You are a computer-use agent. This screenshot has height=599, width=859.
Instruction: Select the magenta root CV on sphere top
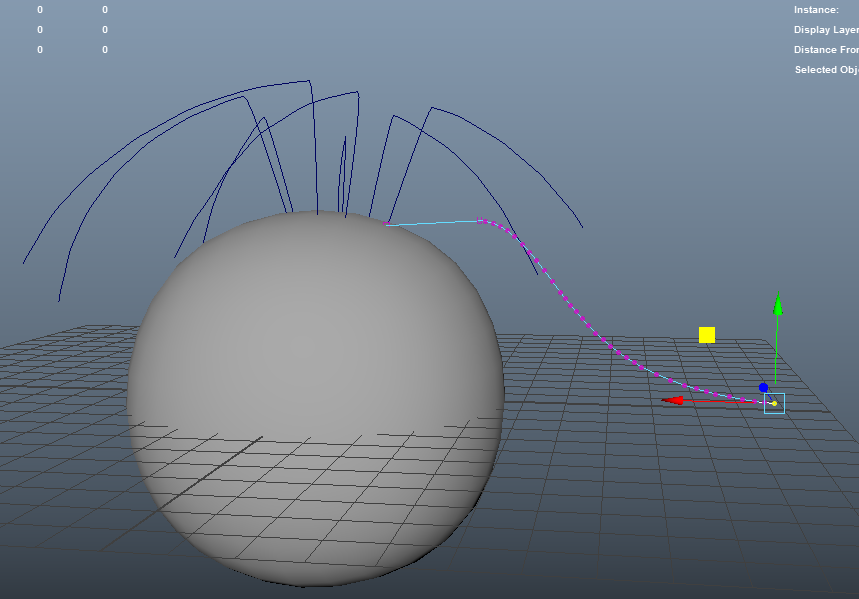tap(386, 223)
